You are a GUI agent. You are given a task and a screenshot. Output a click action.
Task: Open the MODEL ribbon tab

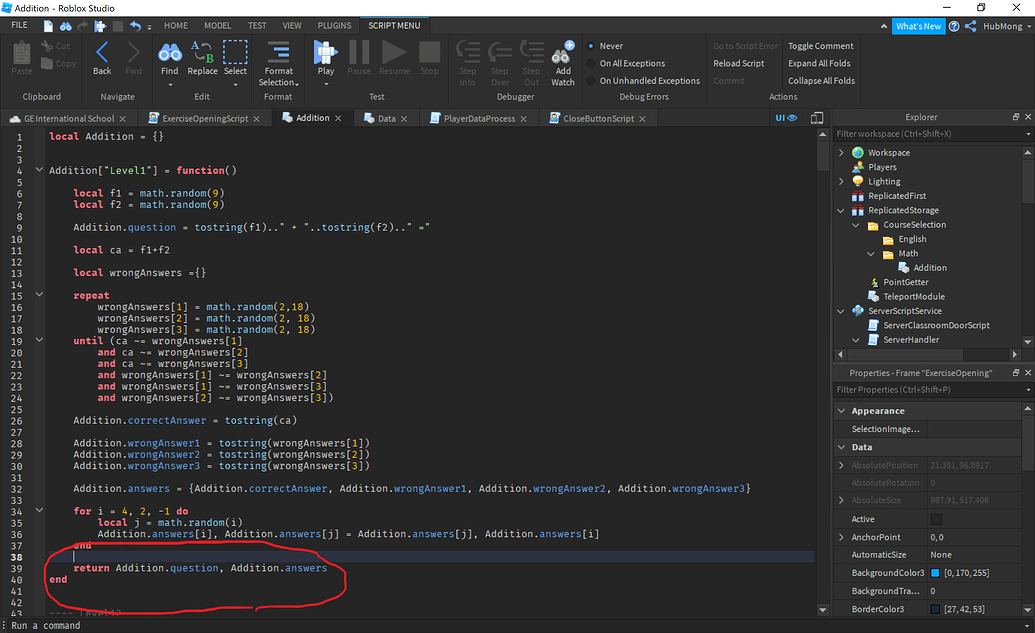pos(217,26)
